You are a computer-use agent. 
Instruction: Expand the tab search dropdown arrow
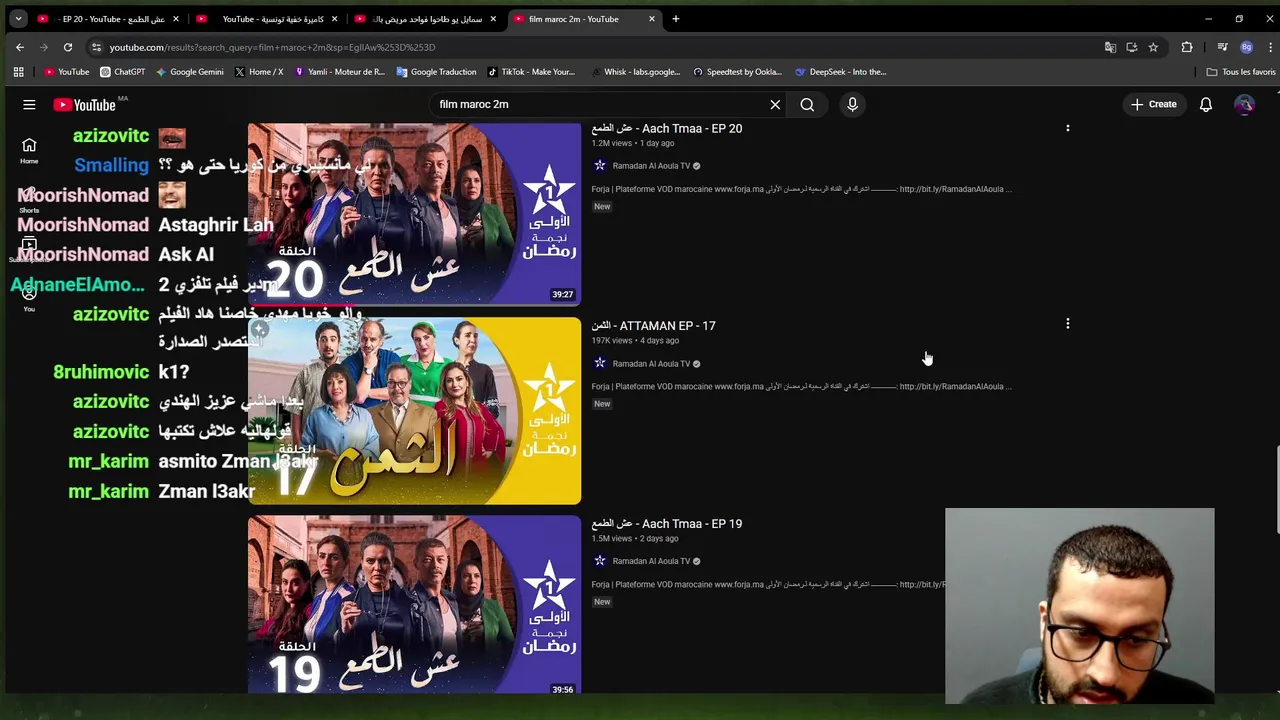[x=18, y=19]
